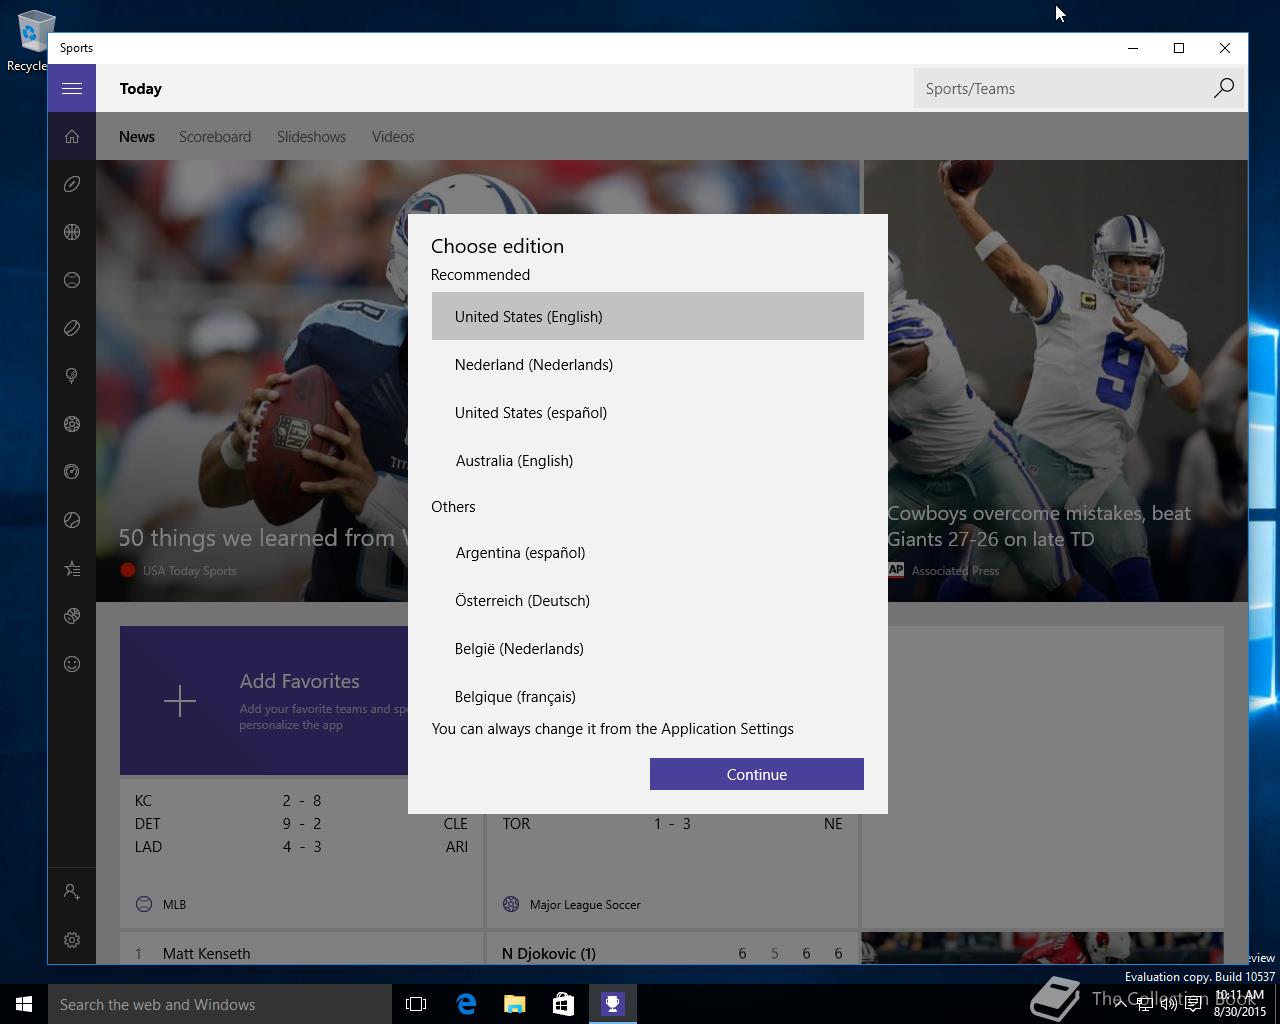Click the Major League Soccer league icon
Viewport: 1280px width, 1024px height.
511,904
